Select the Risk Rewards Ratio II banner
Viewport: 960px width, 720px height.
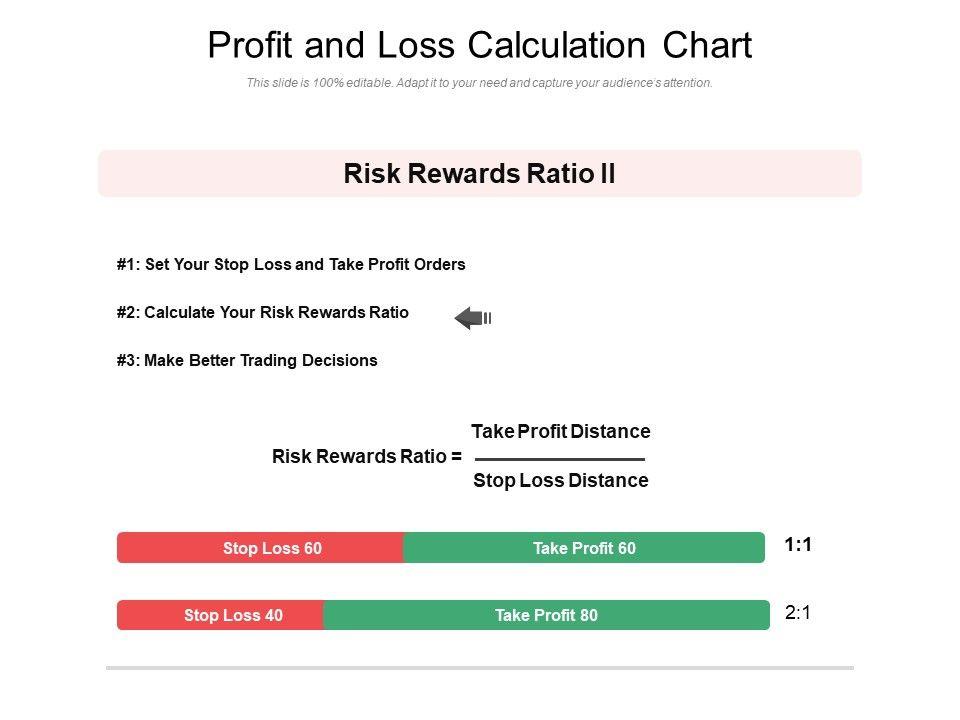(x=479, y=174)
